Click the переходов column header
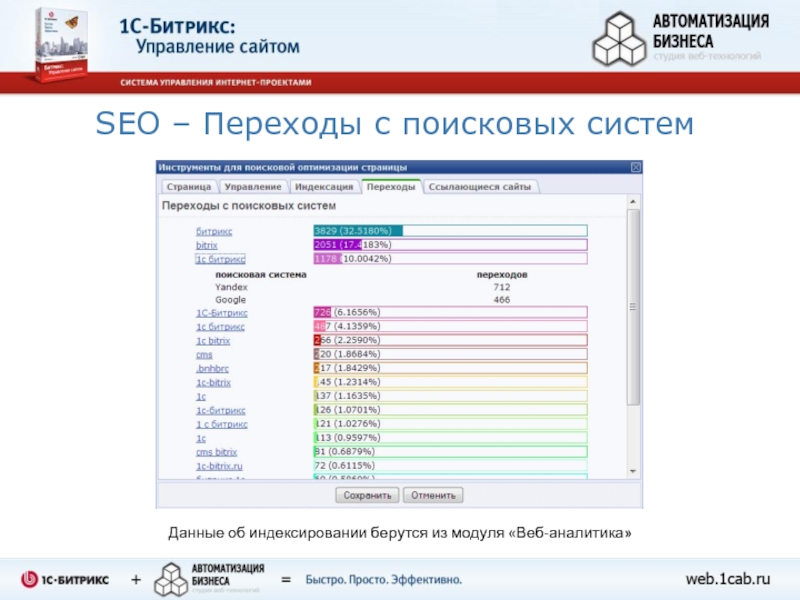The image size is (800, 600). click(x=502, y=274)
